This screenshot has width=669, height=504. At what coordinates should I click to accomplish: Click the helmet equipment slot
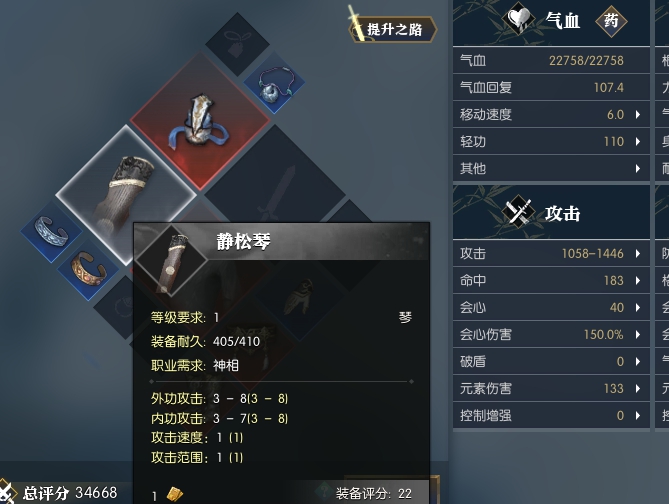200,121
